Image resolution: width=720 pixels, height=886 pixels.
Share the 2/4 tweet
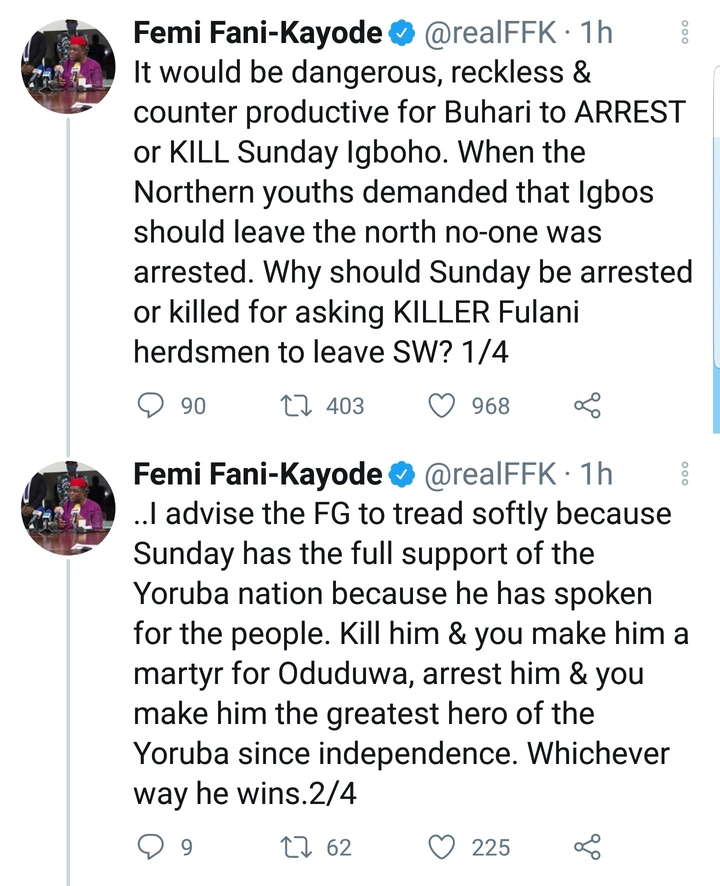587,847
